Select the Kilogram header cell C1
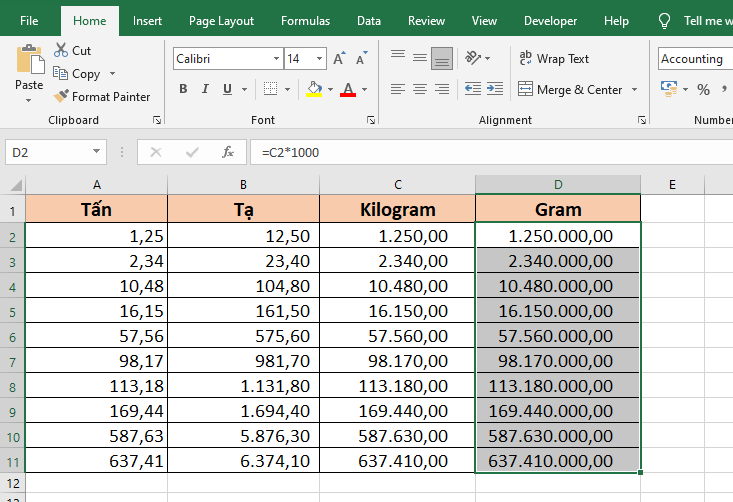Viewport: 733px width, 502px height. pyautogui.click(x=397, y=209)
